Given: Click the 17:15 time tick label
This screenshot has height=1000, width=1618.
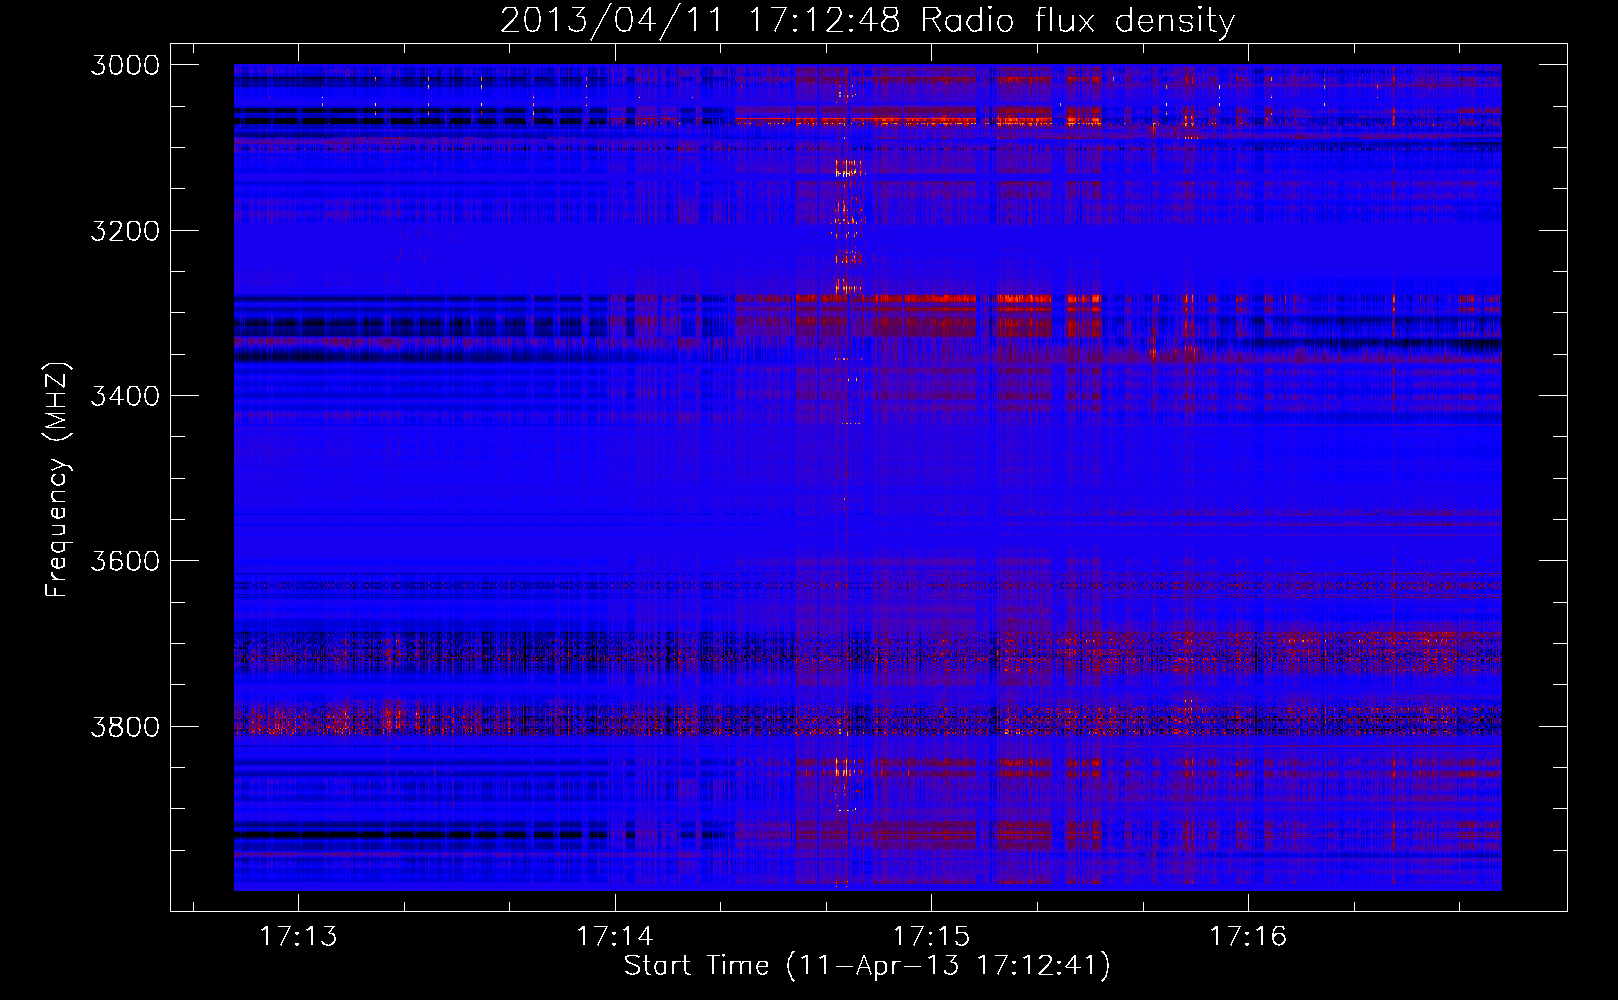Looking at the screenshot, I should [x=931, y=937].
